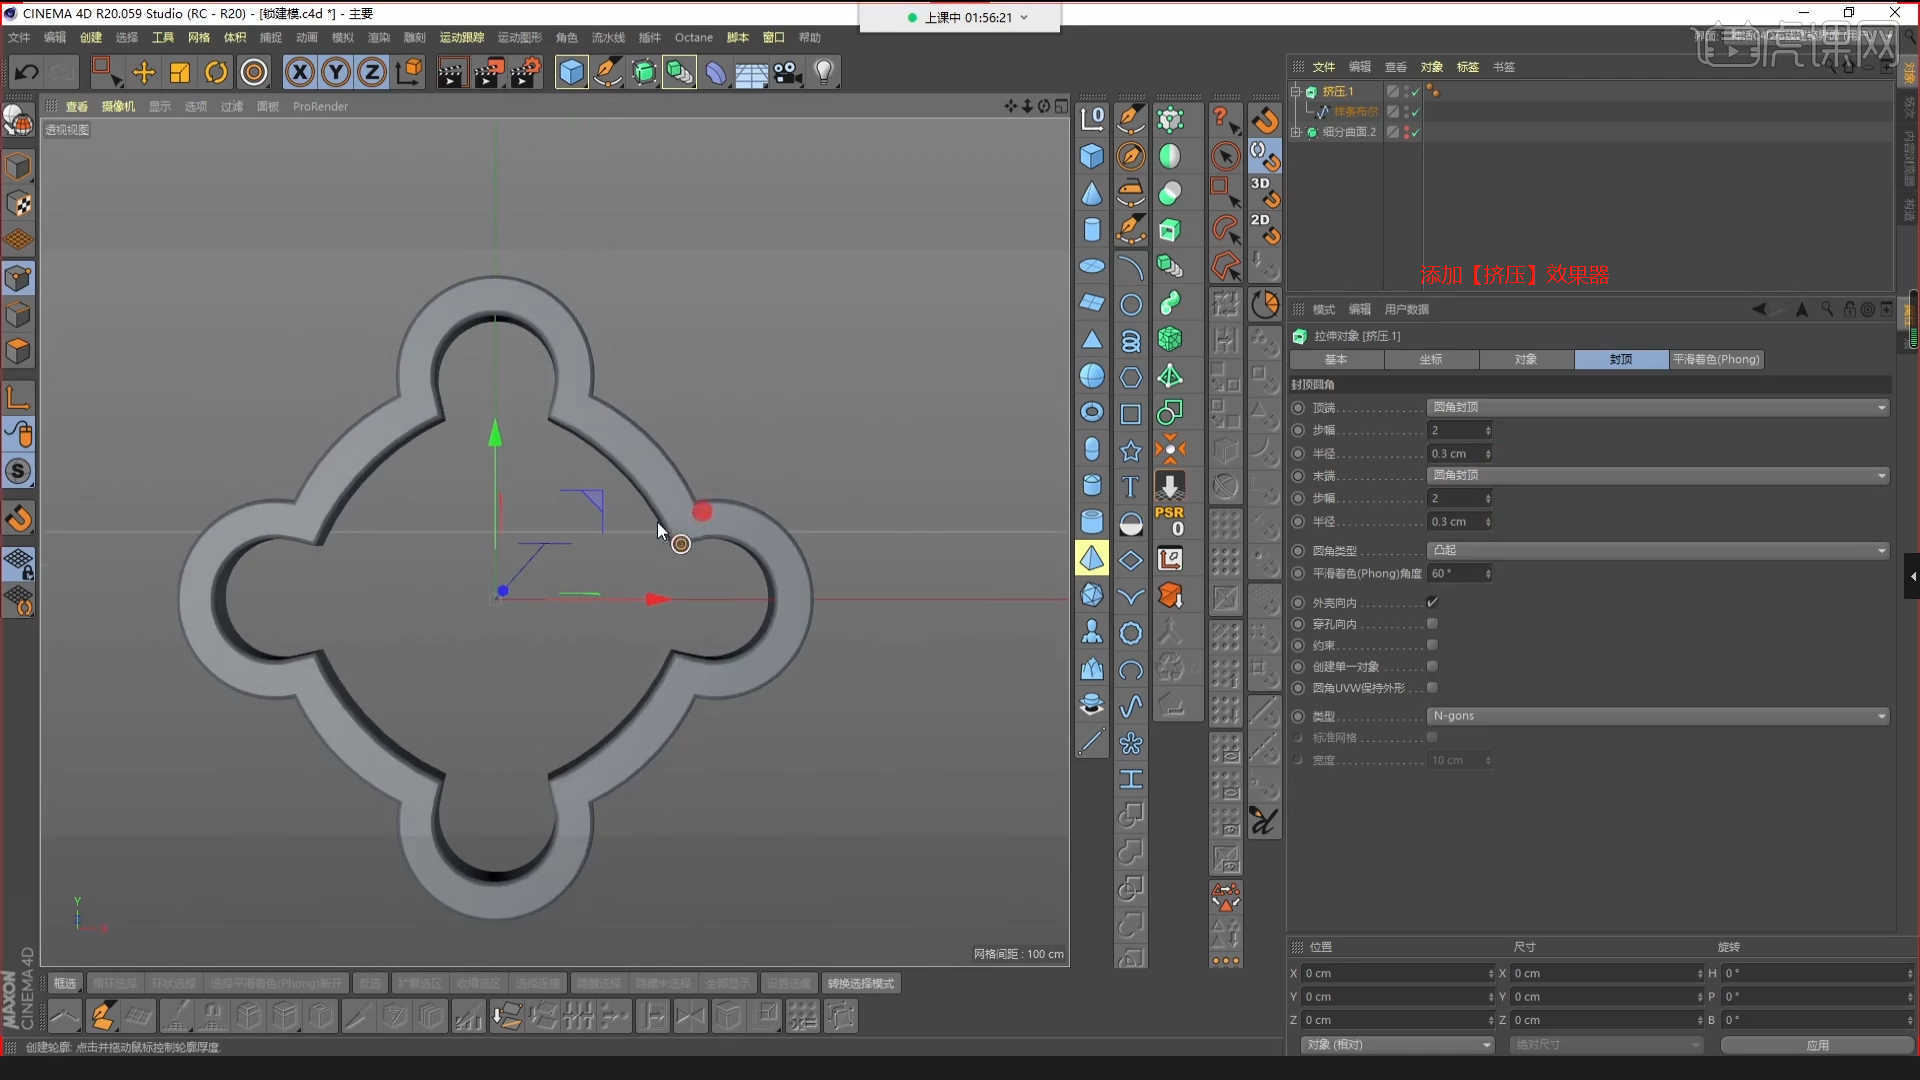Click the 顶端 半径 0.3 cm field

(x=1456, y=453)
